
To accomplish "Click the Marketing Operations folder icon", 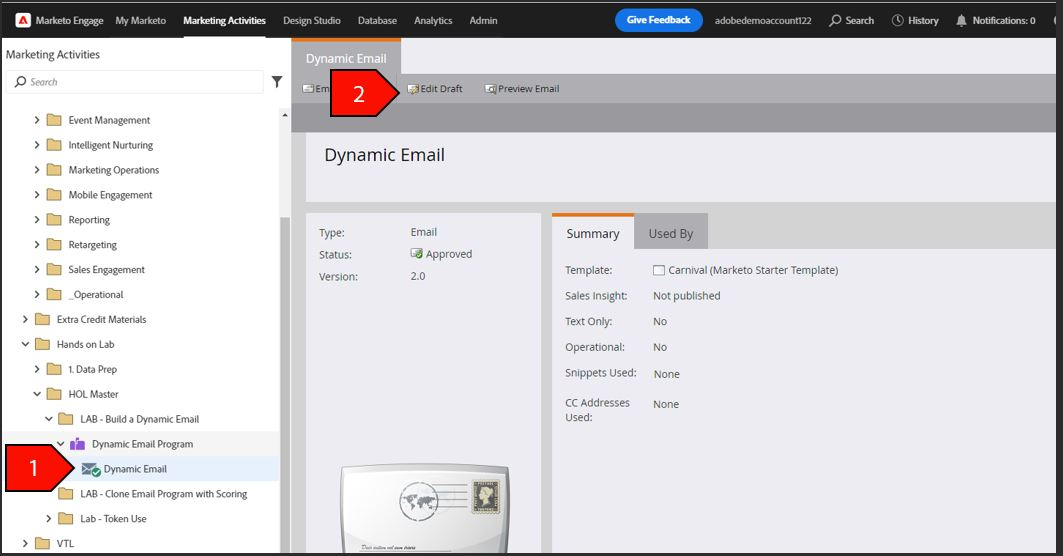I will coord(54,170).
